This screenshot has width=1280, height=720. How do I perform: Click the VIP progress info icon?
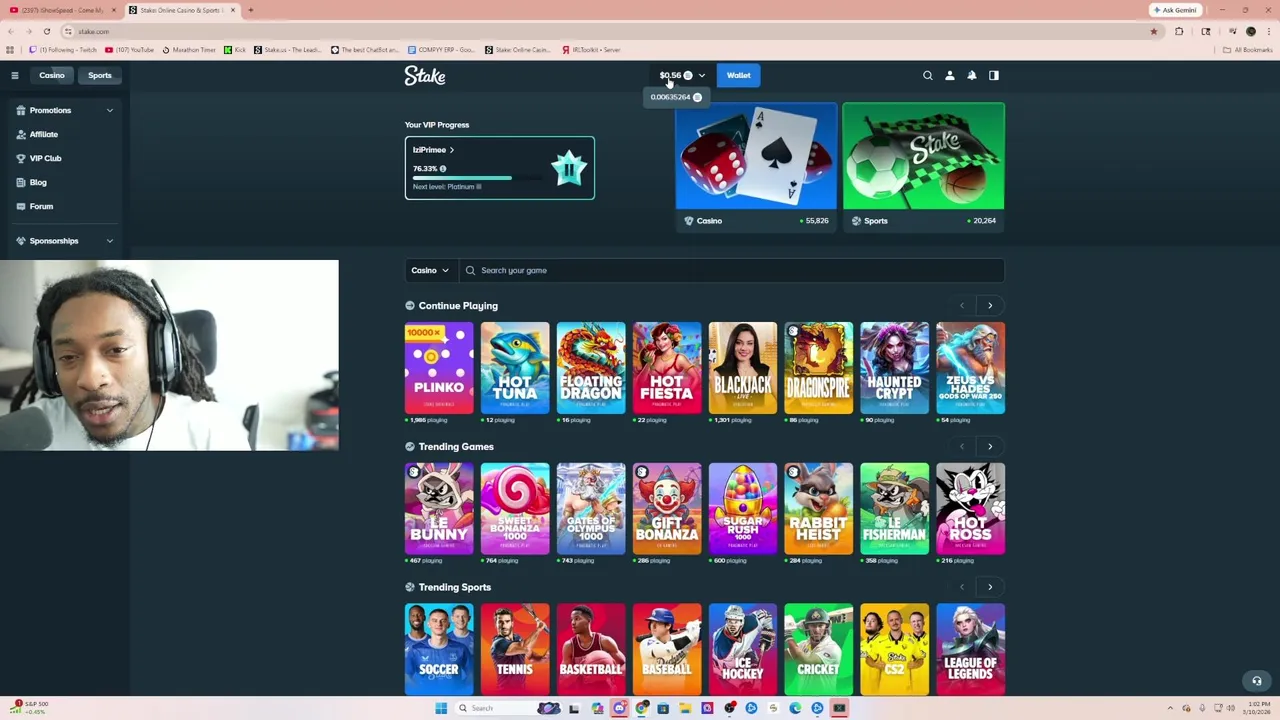(x=443, y=169)
